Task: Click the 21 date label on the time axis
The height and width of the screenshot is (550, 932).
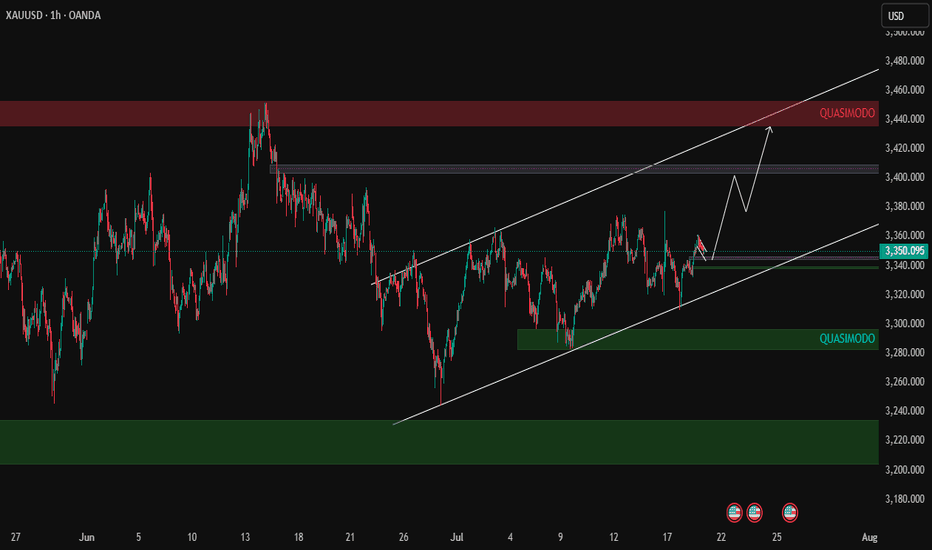Action: point(350,538)
